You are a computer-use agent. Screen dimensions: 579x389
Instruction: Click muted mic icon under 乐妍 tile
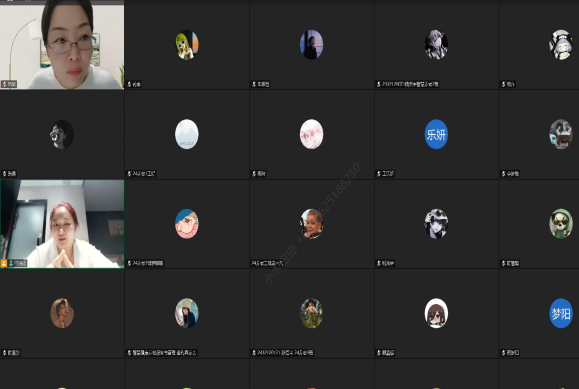tap(378, 174)
